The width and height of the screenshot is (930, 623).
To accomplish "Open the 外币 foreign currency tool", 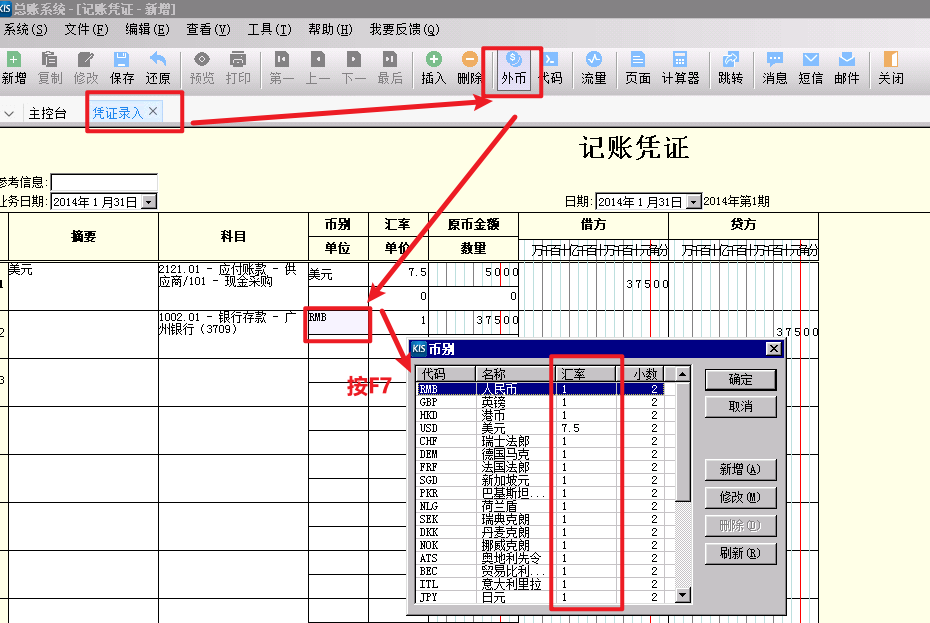I will click(x=514, y=68).
